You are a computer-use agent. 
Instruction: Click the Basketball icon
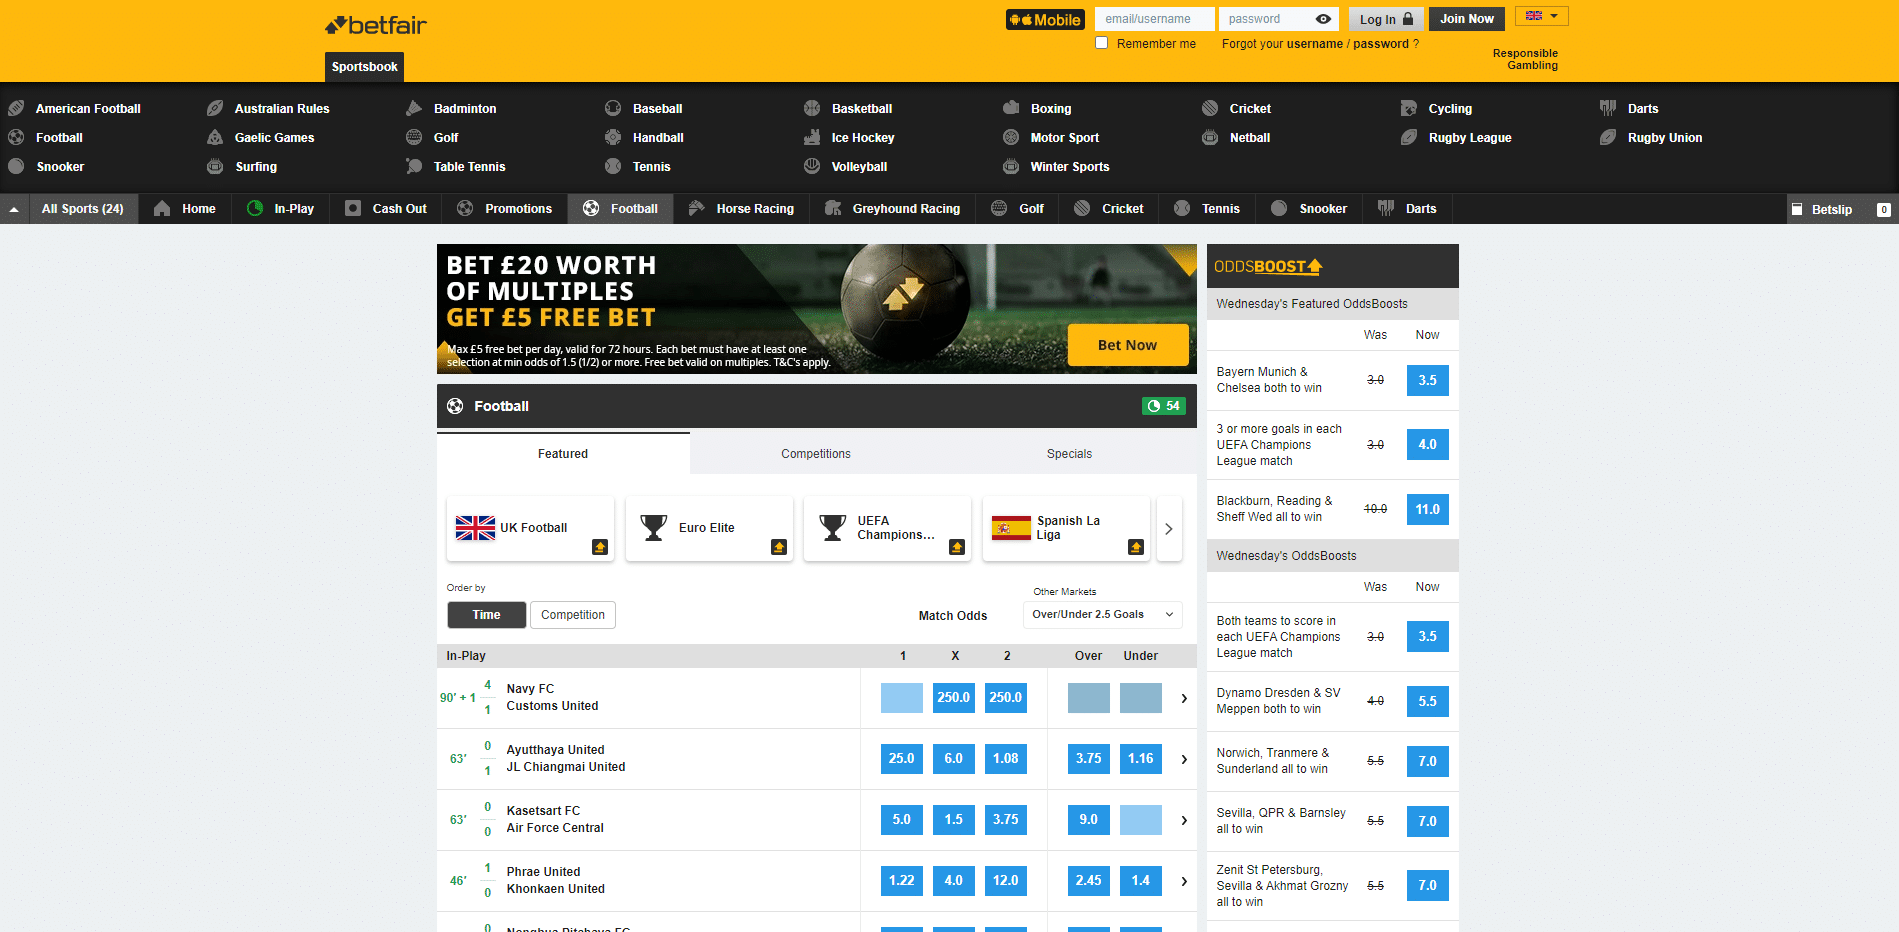[812, 108]
